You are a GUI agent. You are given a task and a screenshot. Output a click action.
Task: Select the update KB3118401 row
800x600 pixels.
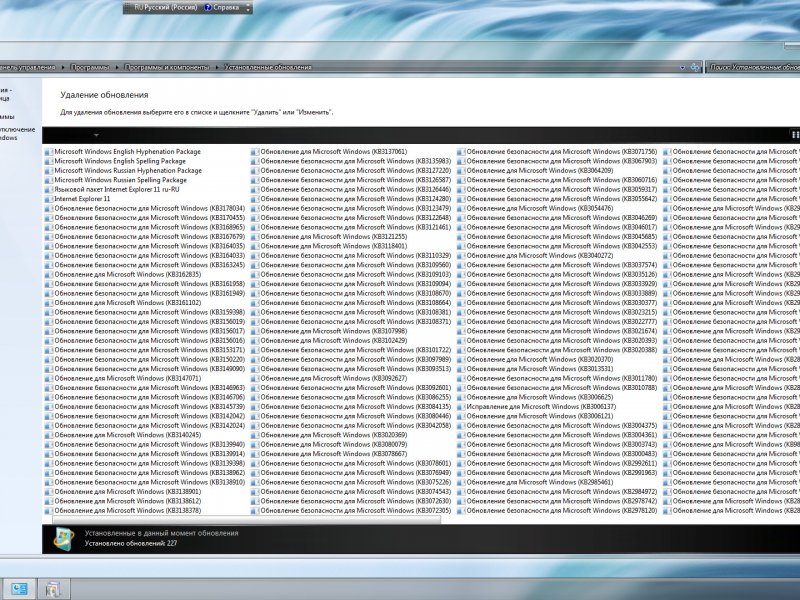point(329,246)
